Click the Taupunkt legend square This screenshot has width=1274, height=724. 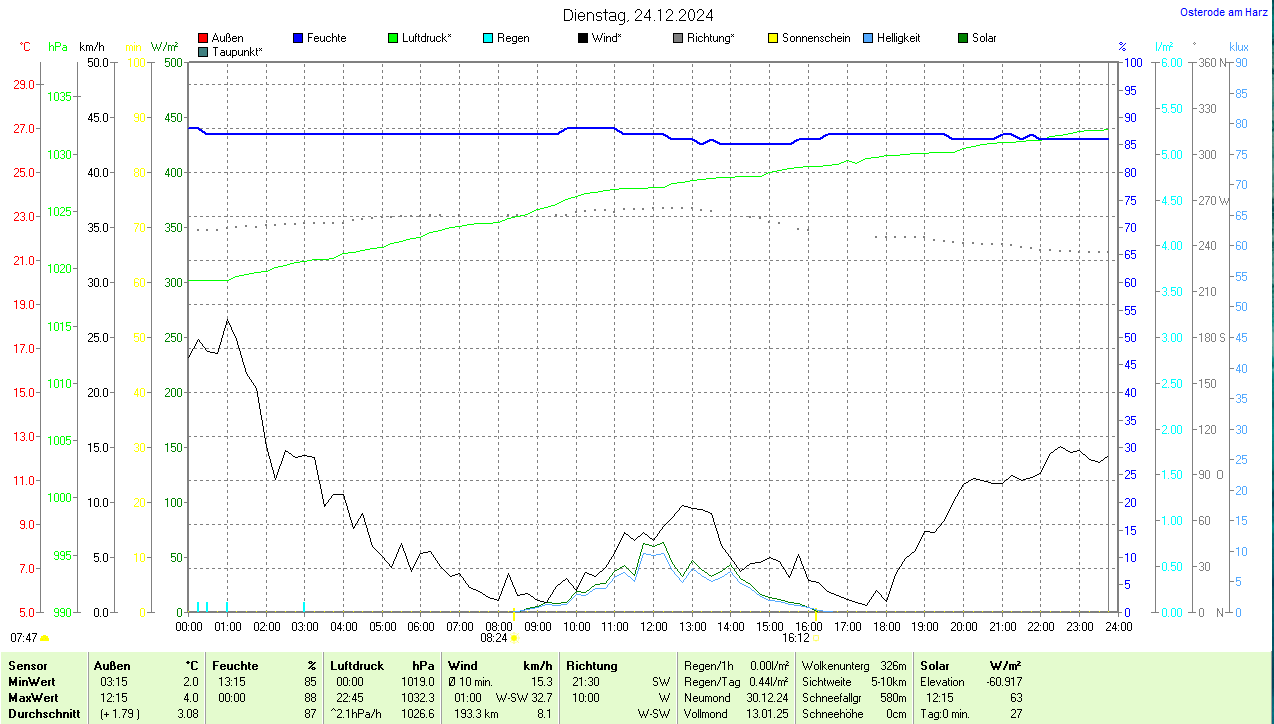(203, 51)
